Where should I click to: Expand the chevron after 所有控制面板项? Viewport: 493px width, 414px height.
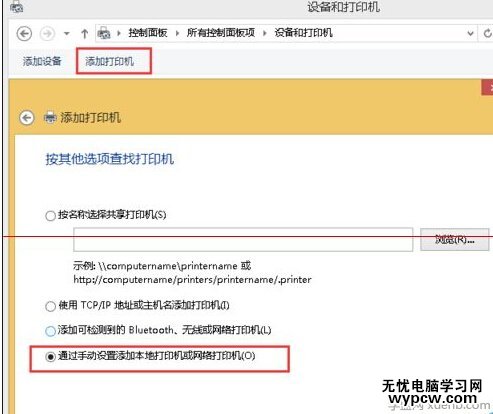(265, 33)
